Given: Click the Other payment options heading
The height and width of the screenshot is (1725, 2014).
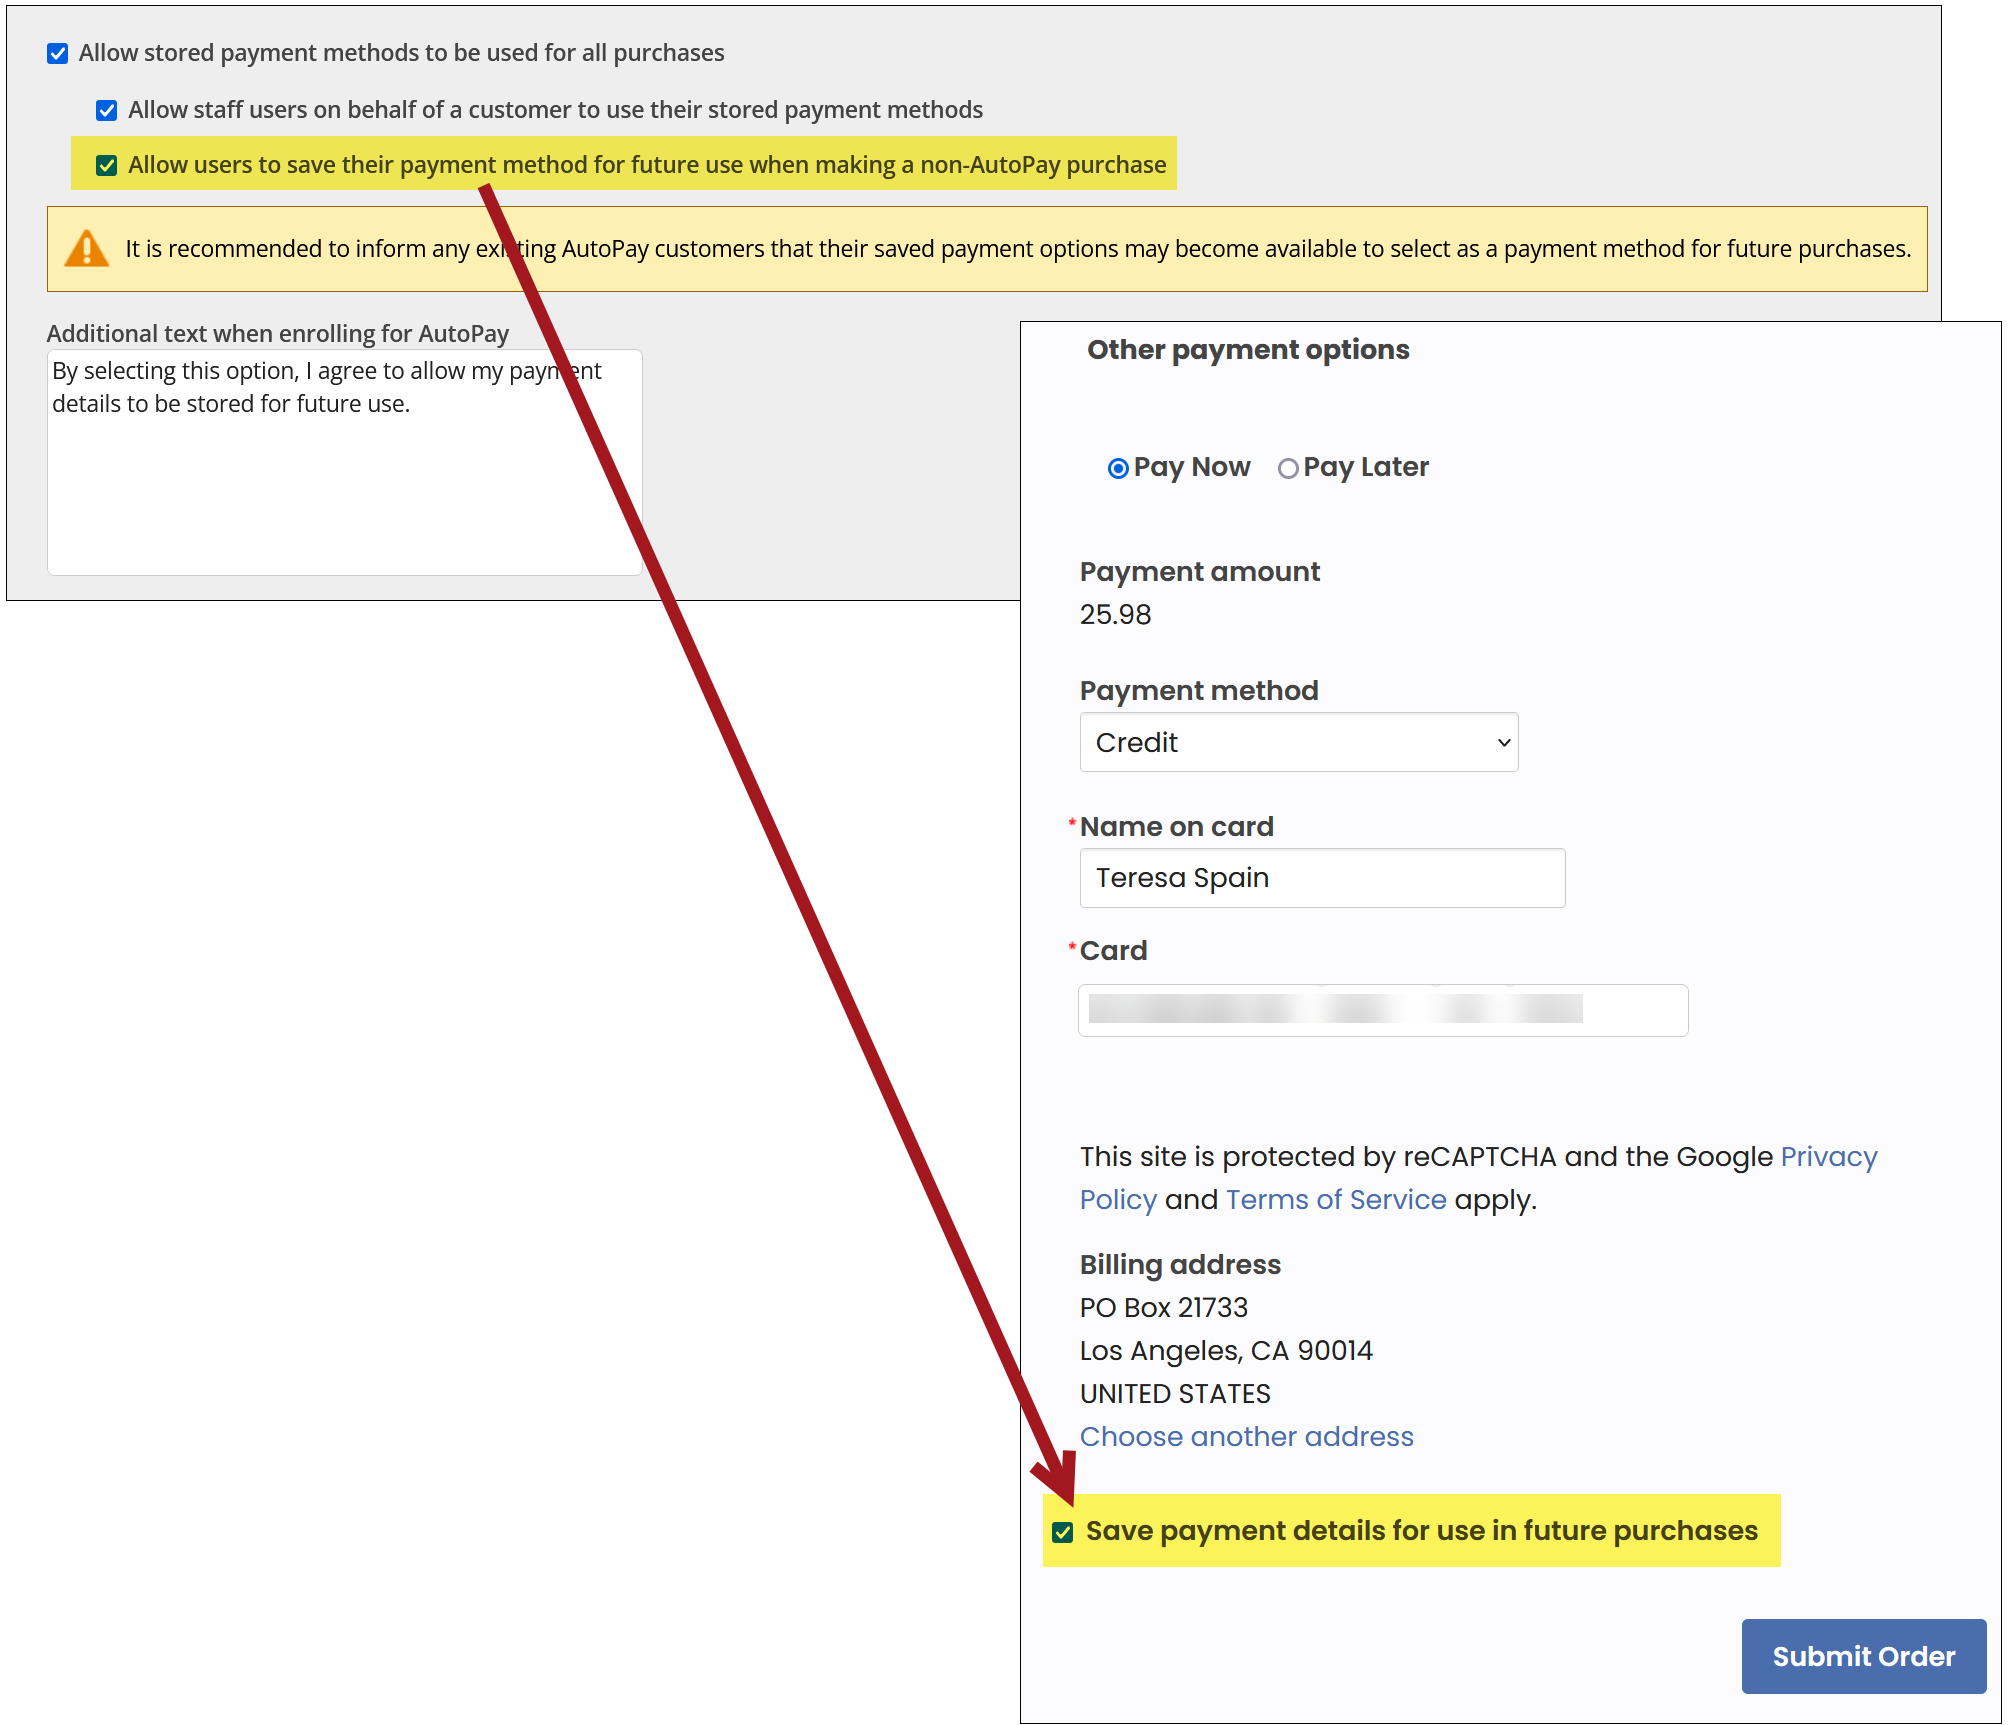Looking at the screenshot, I should click(x=1248, y=350).
